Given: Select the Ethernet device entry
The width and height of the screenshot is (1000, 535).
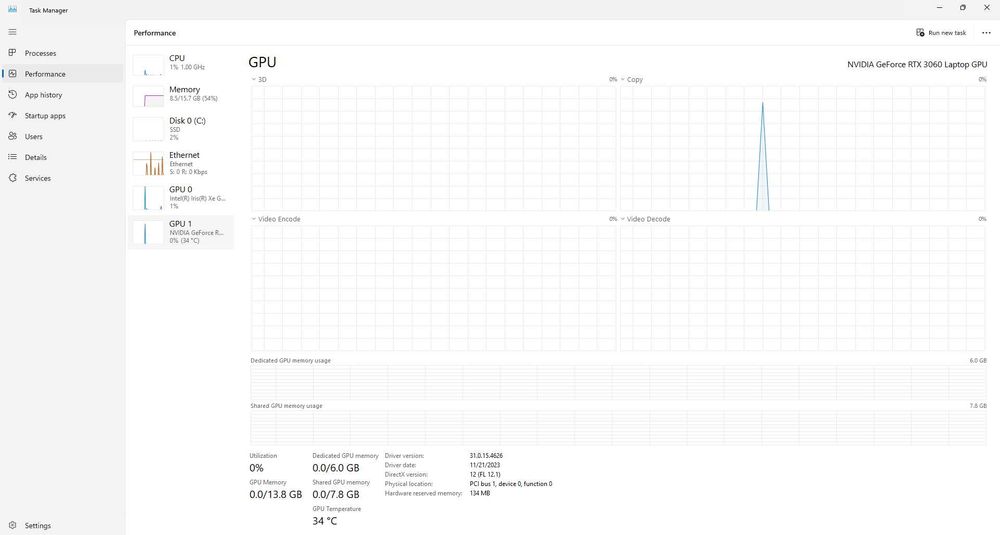Looking at the screenshot, I should tap(180, 163).
